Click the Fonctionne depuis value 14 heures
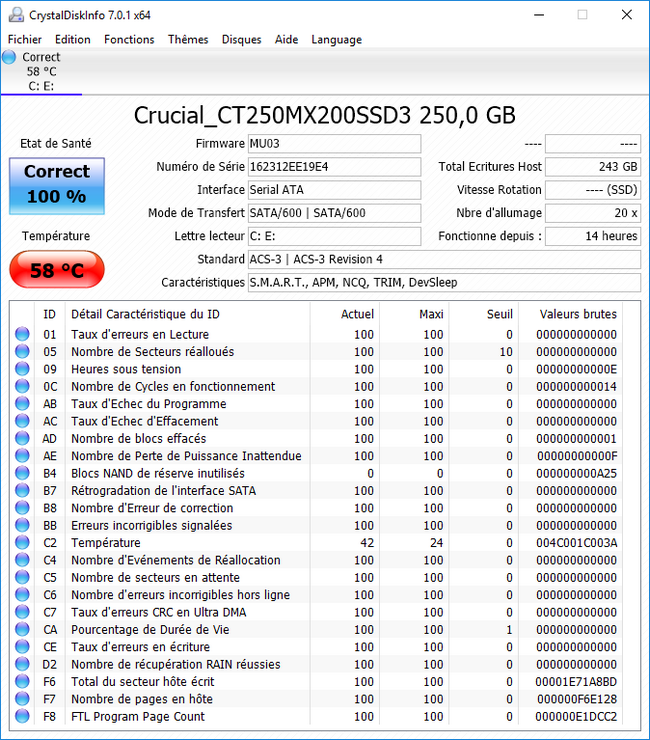 [x=593, y=236]
